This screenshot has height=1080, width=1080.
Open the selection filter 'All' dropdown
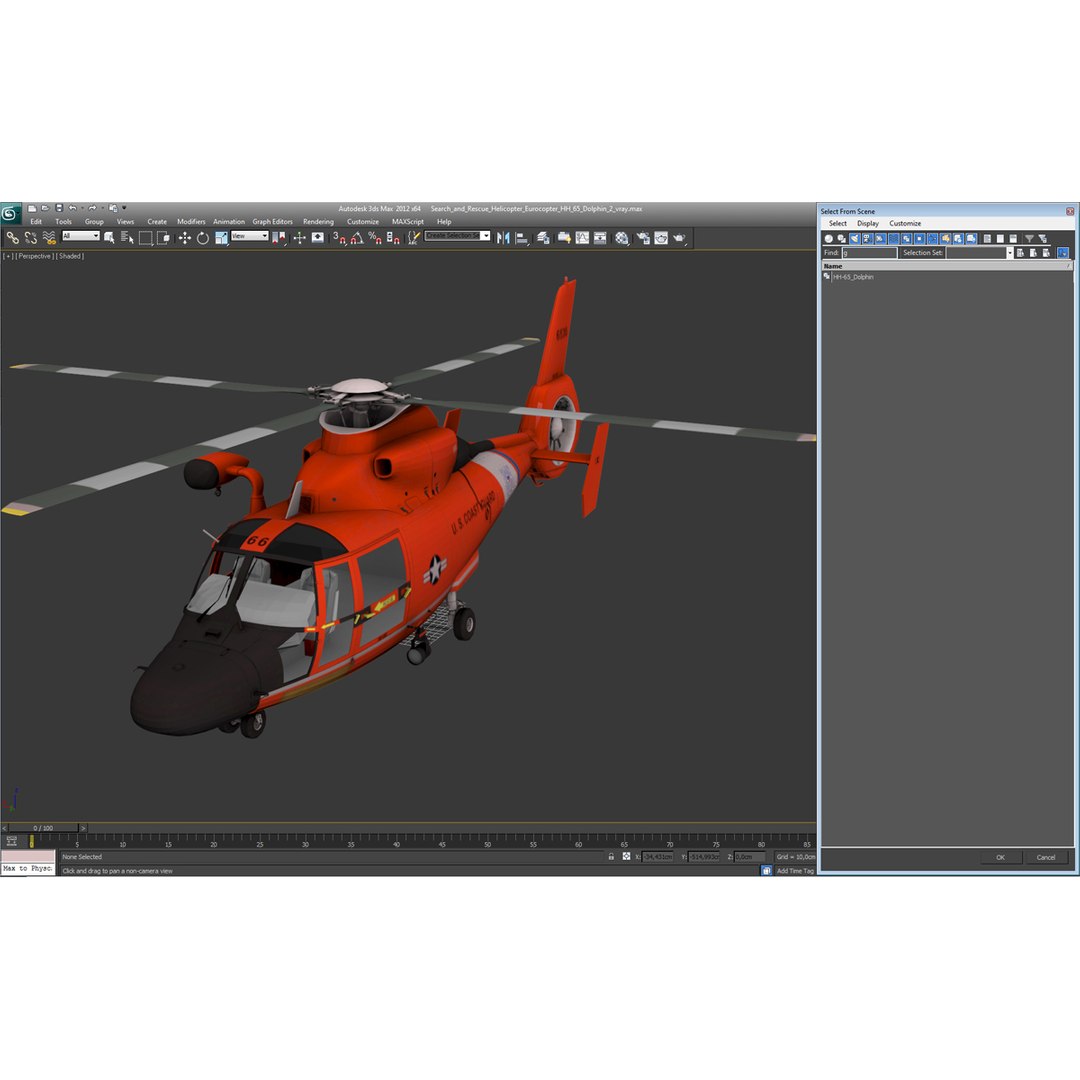(81, 236)
